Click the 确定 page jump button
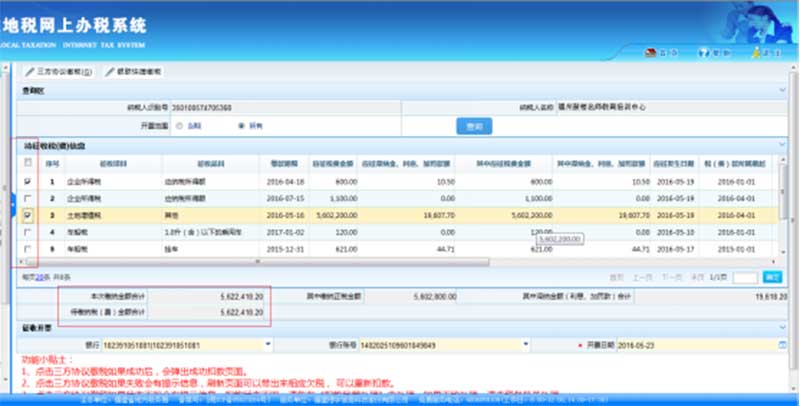Viewport: 800px width, 406px height. 772,276
